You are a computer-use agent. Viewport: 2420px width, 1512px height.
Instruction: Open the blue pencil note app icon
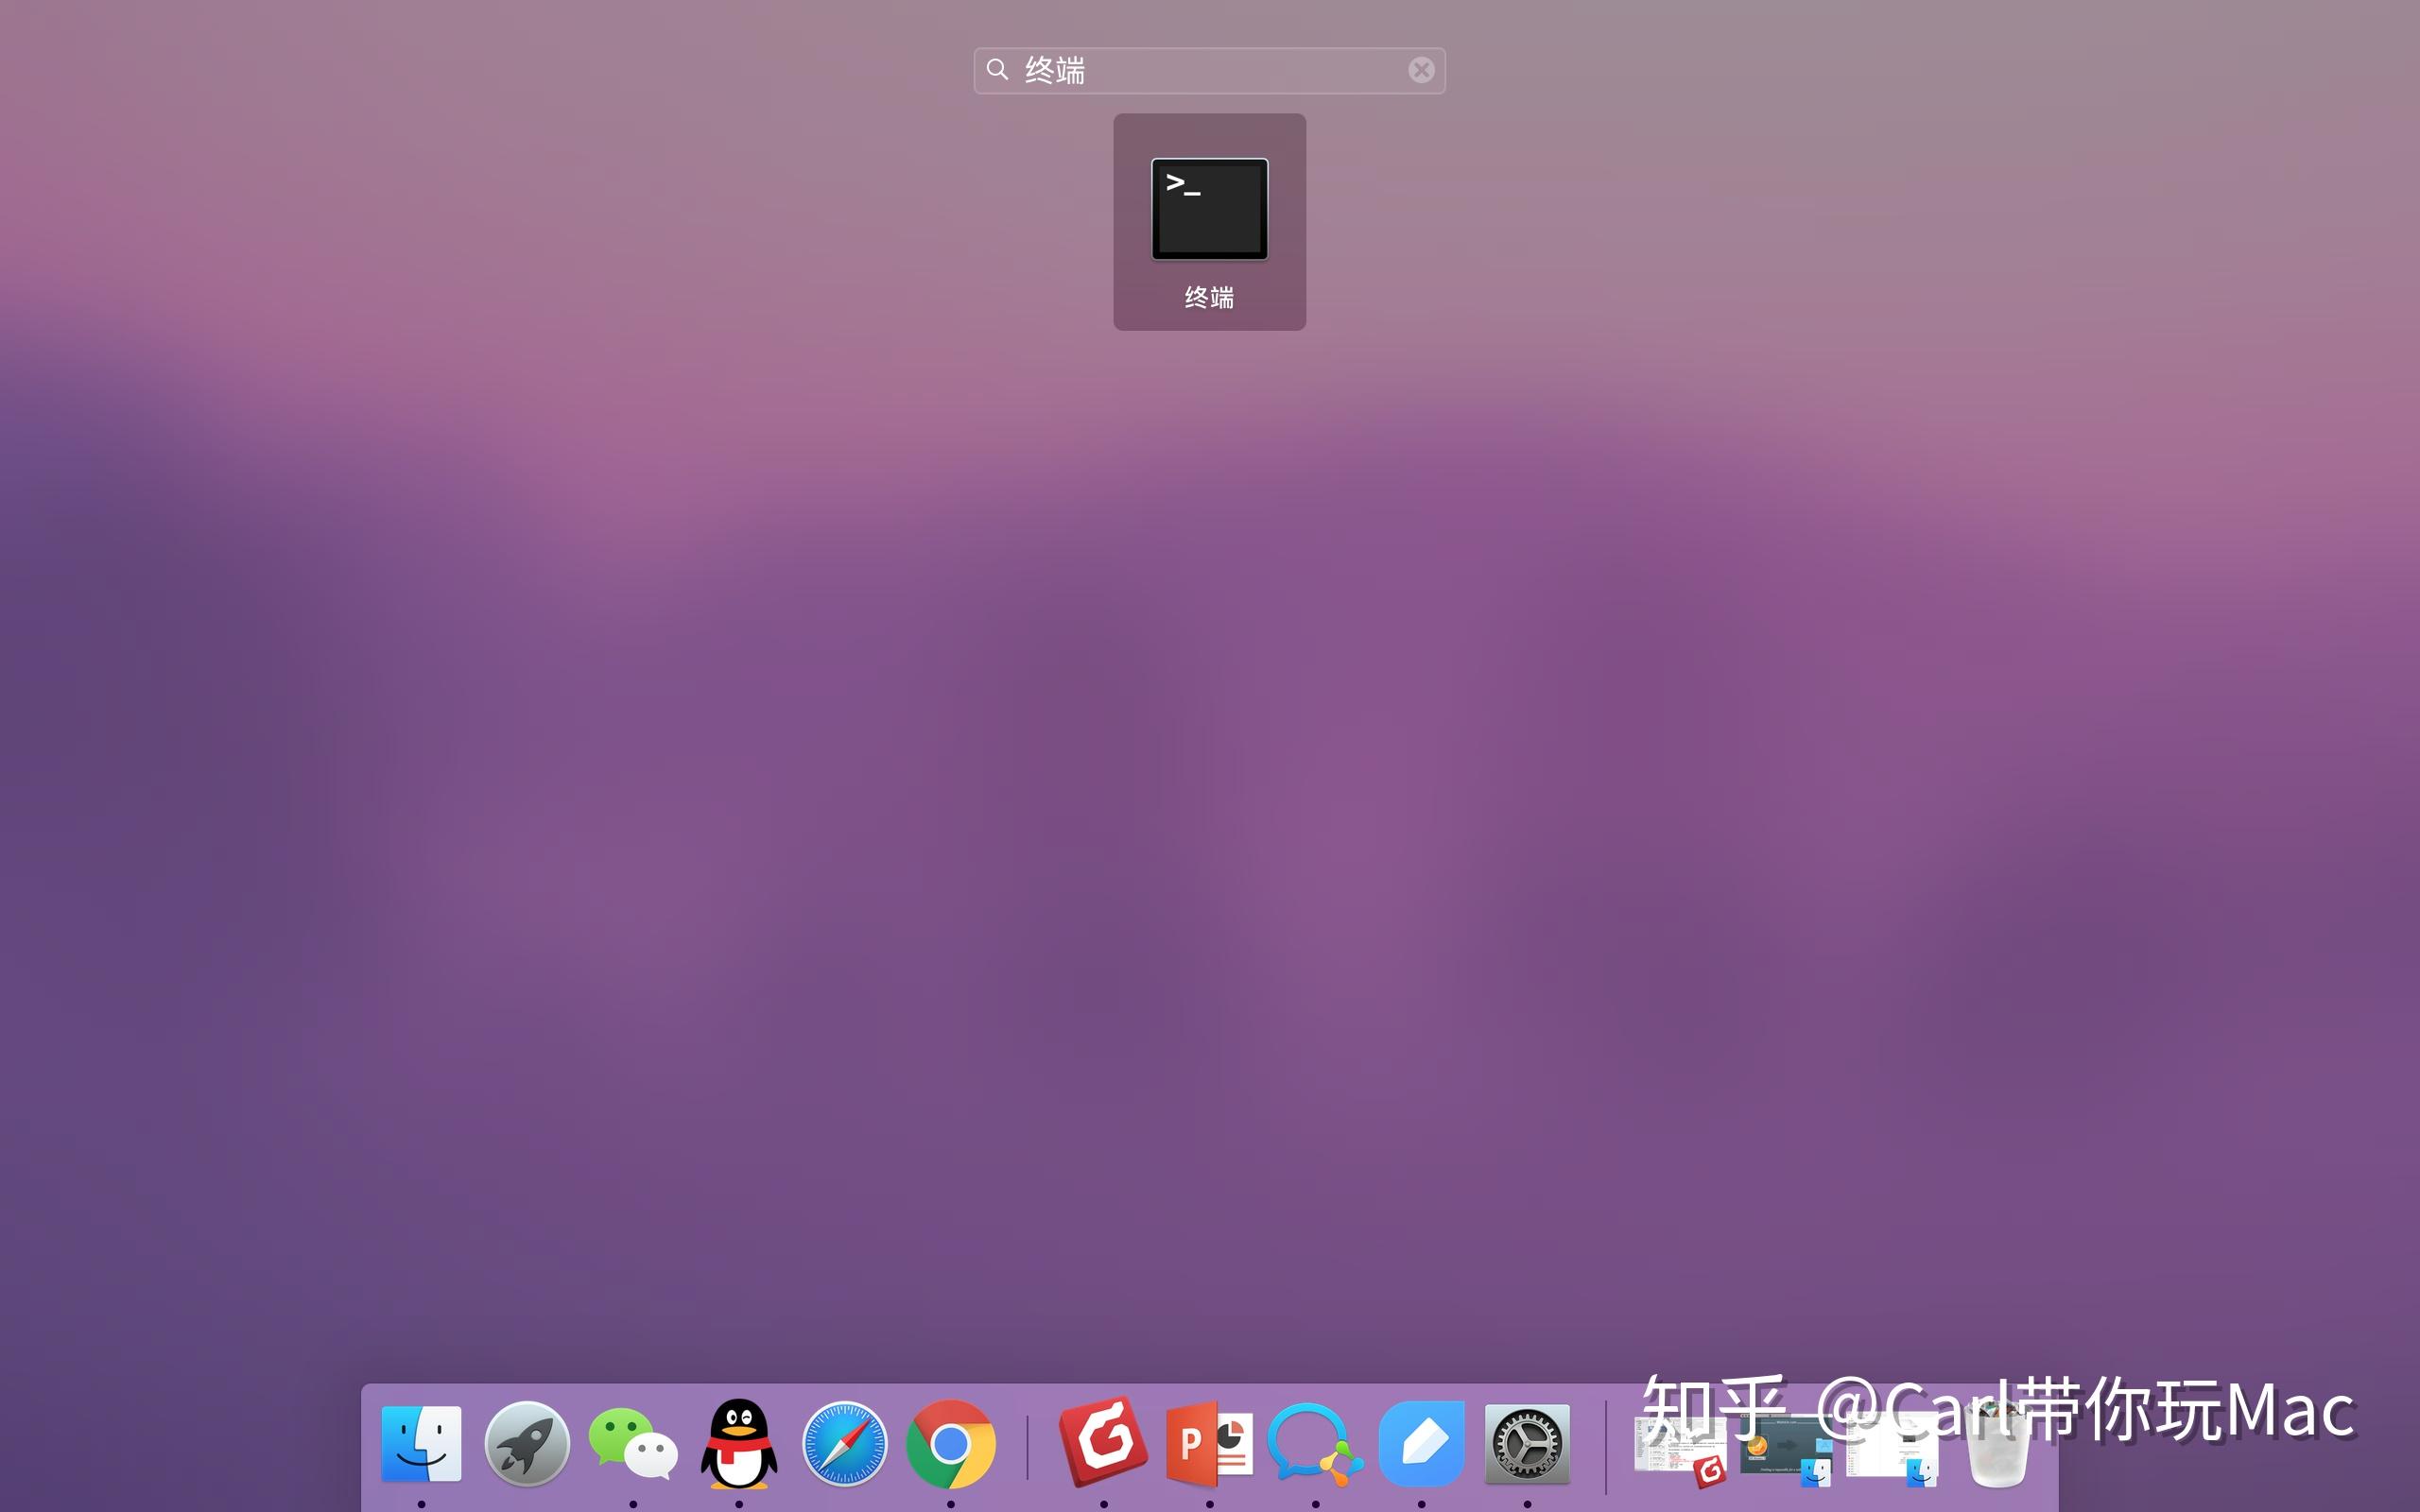[1421, 1443]
